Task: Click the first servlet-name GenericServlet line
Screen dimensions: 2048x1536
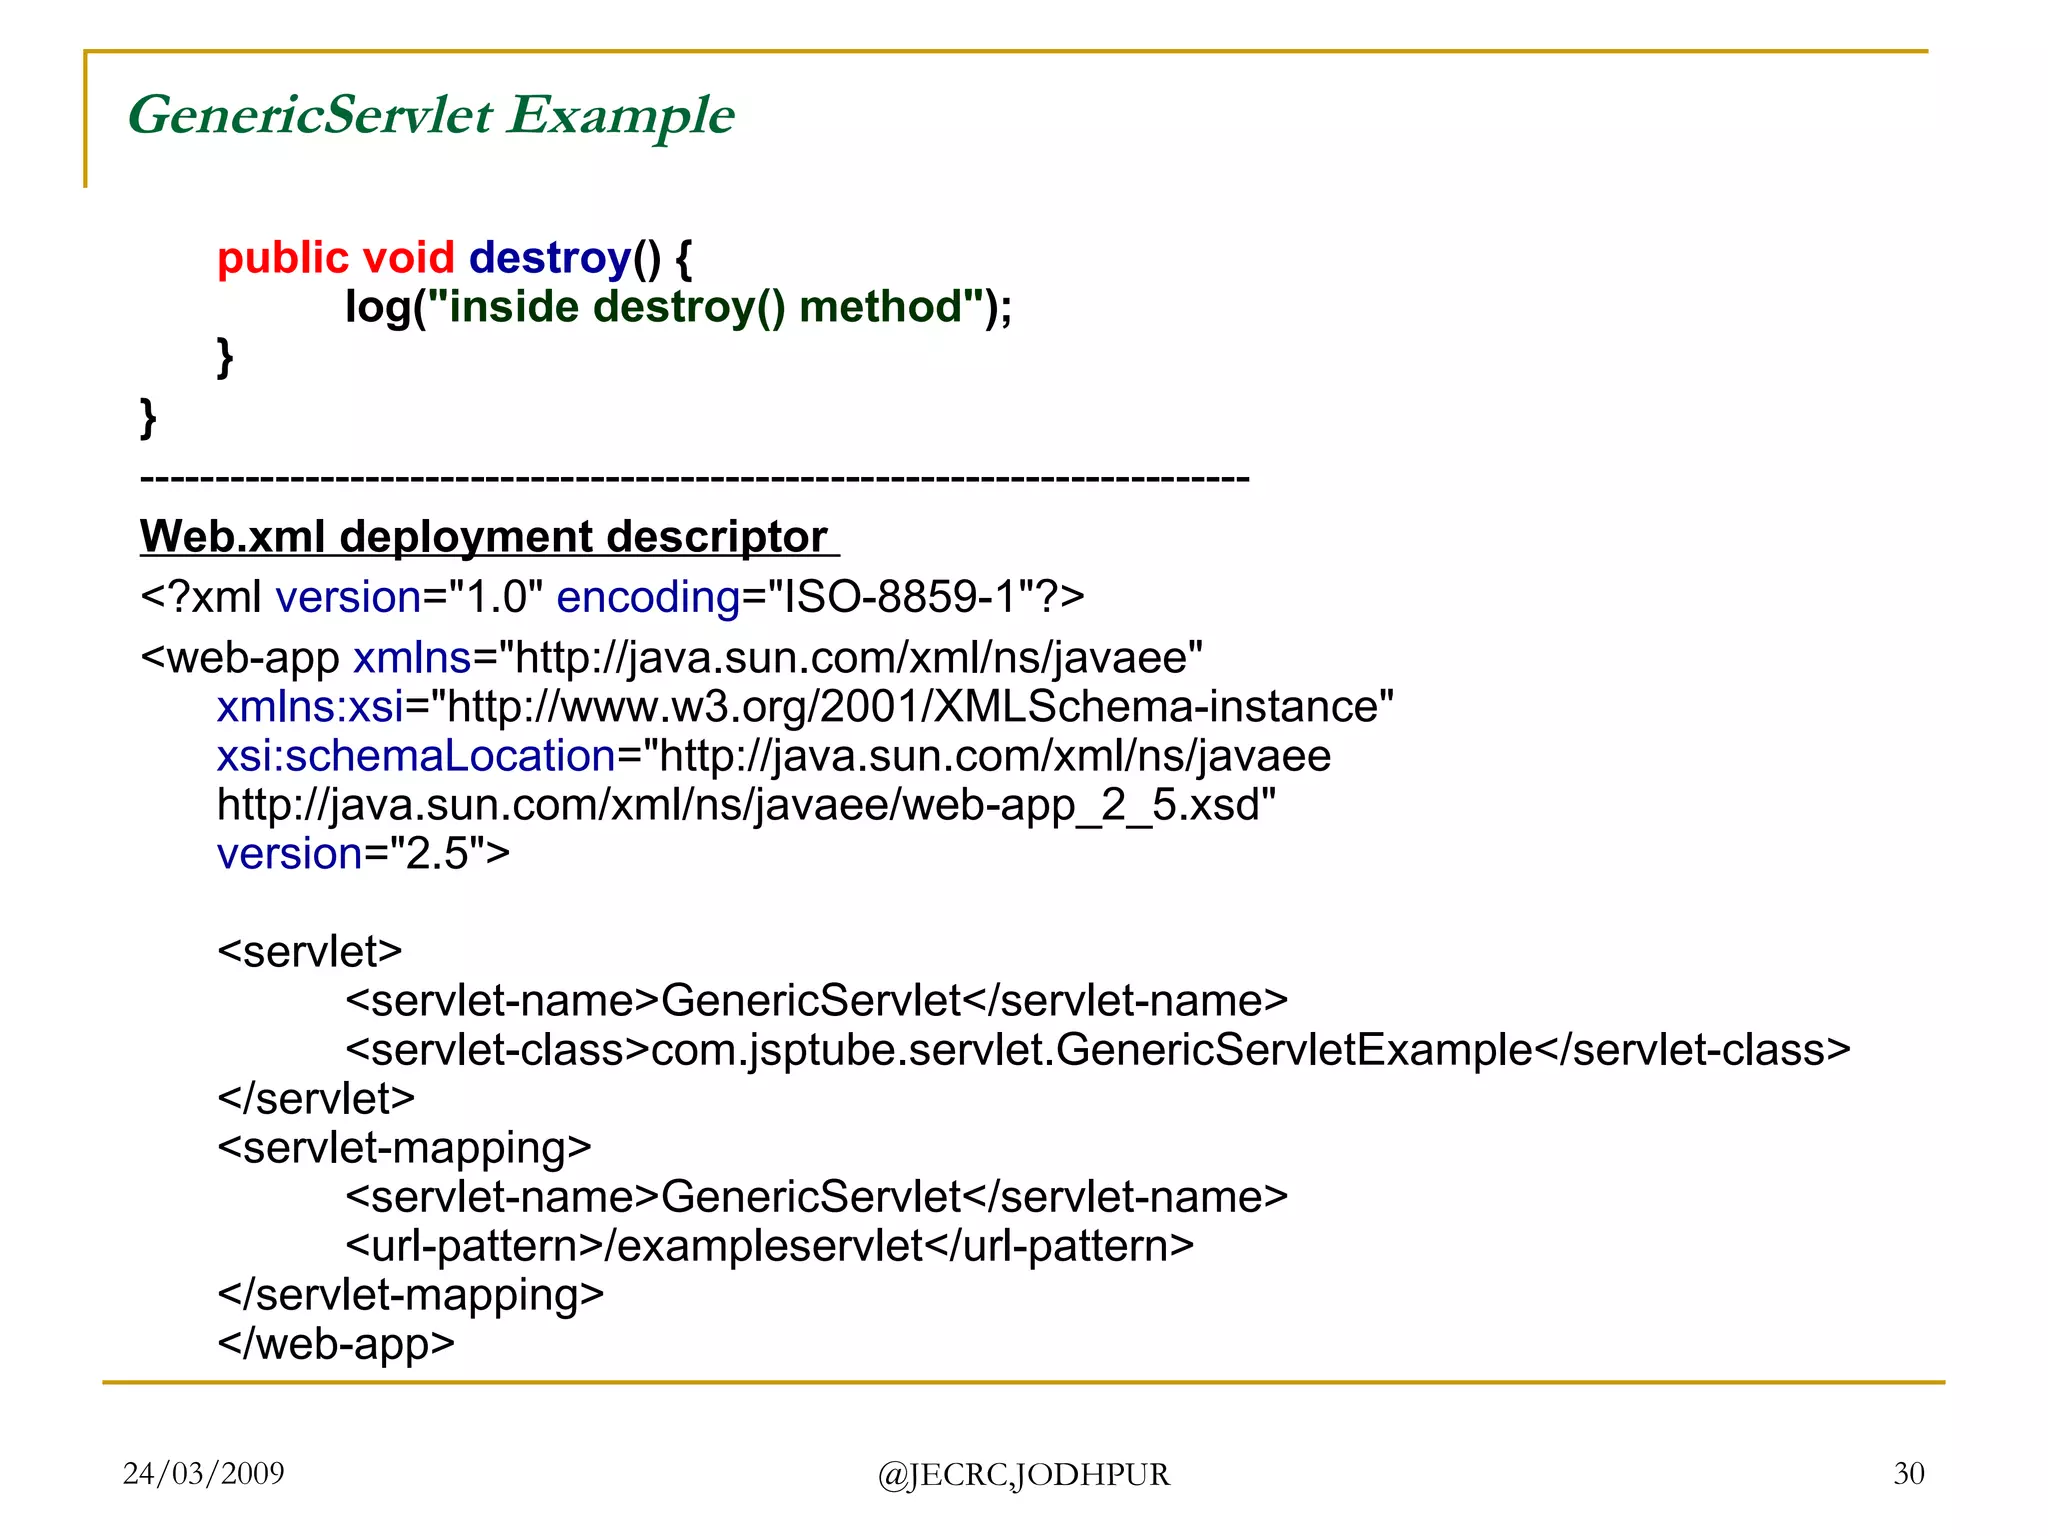Action: [x=816, y=1001]
